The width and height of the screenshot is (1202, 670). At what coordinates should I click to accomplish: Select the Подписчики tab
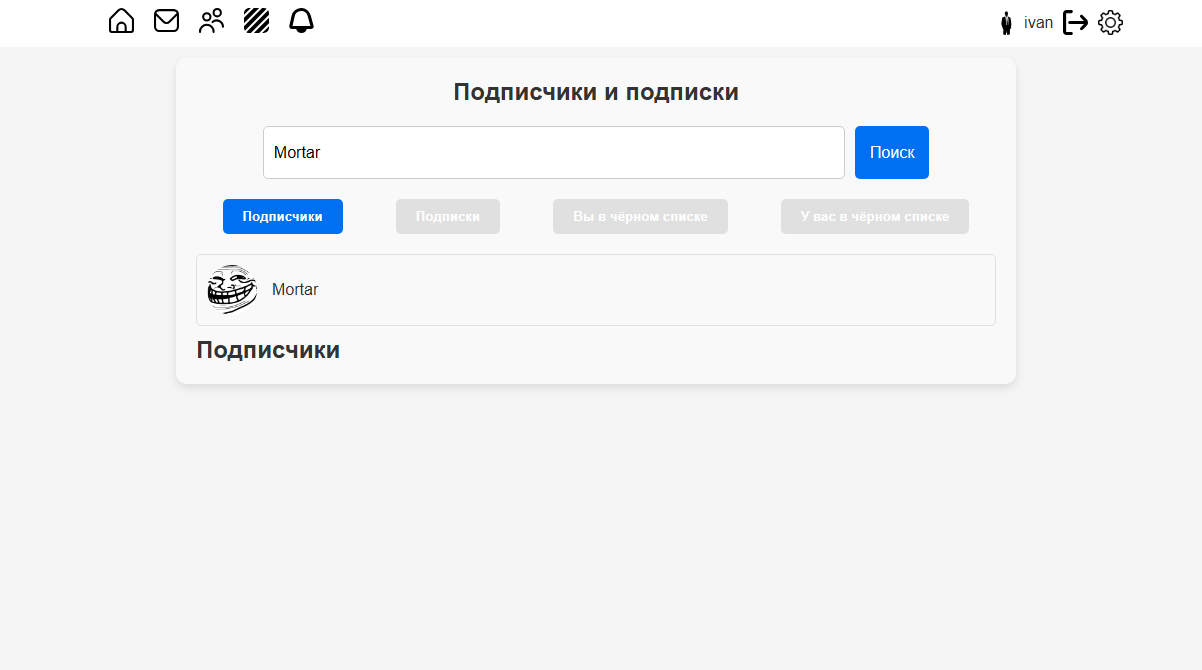[283, 216]
